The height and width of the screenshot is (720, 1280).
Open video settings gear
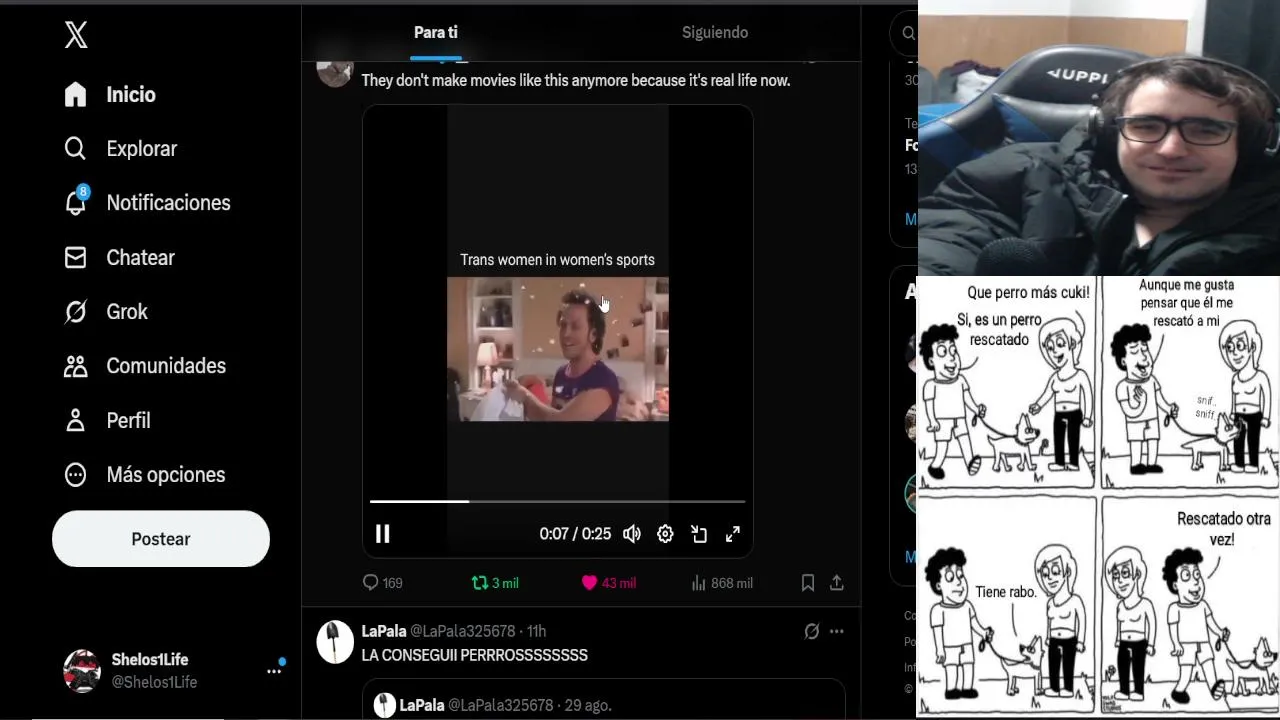click(665, 534)
